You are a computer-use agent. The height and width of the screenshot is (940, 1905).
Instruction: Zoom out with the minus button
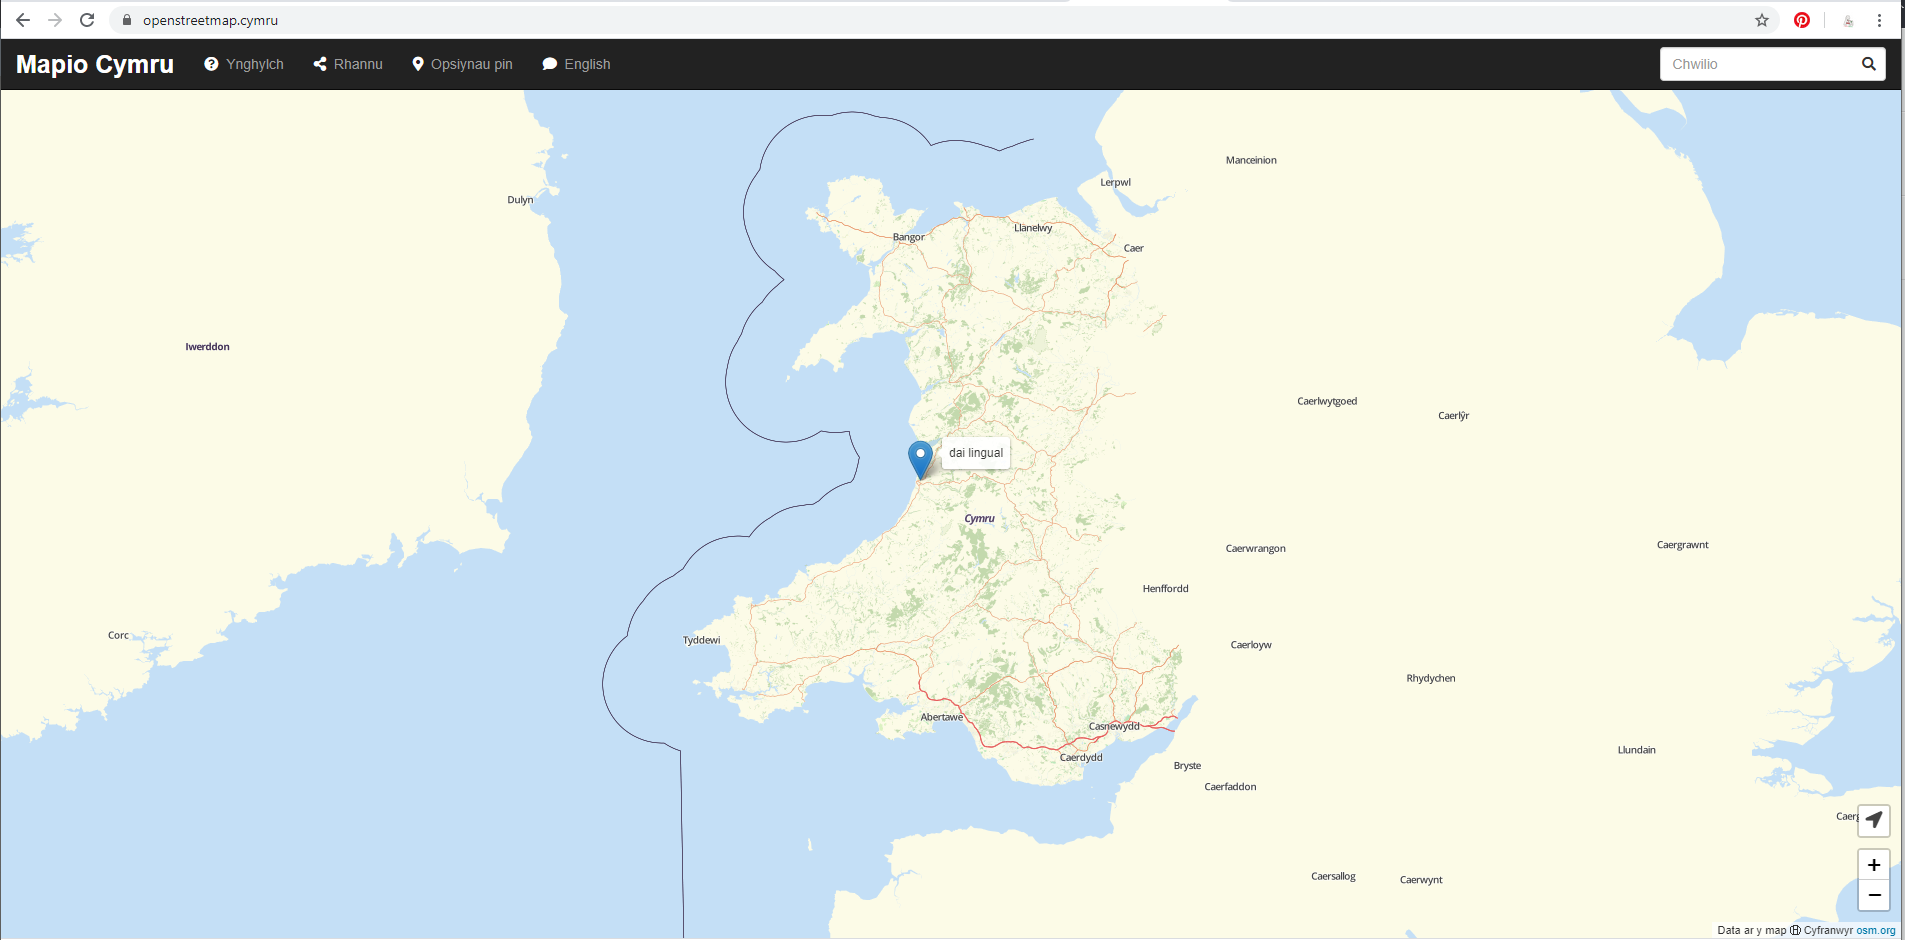[x=1873, y=895]
